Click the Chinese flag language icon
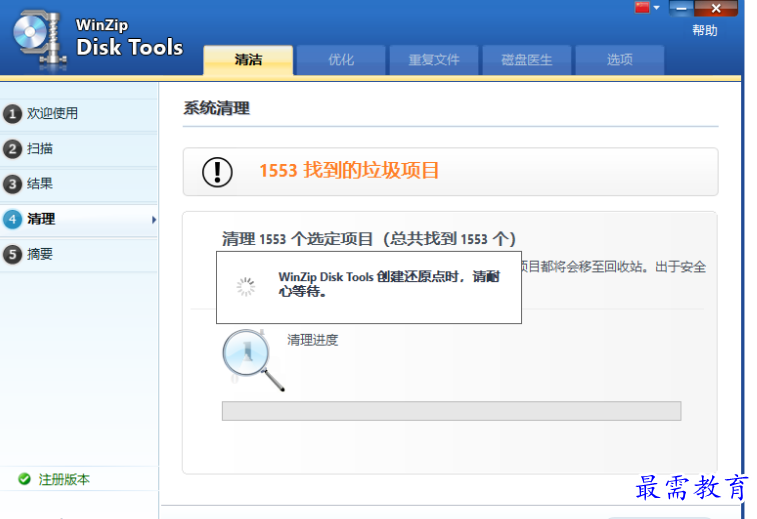This screenshot has height=519, width=757. (x=642, y=8)
